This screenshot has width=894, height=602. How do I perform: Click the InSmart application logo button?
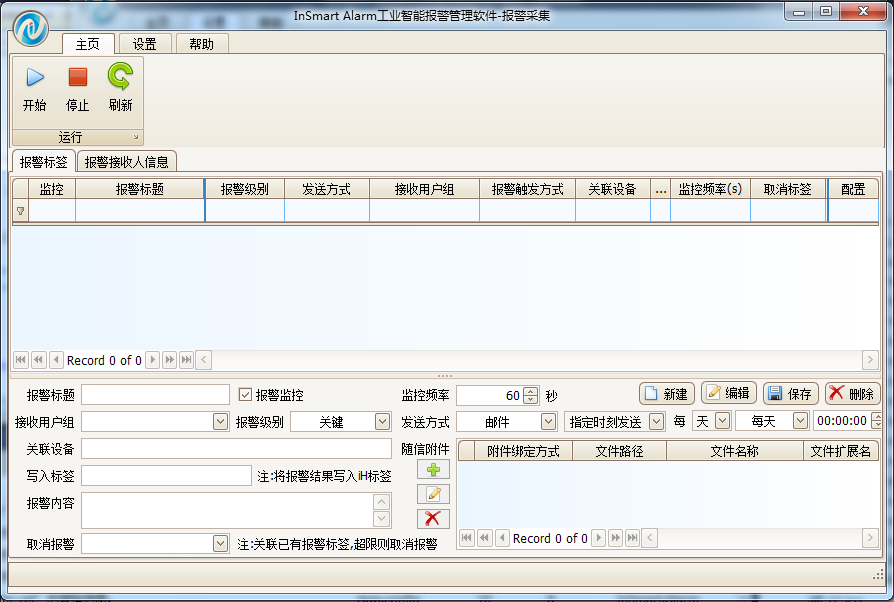[31, 29]
